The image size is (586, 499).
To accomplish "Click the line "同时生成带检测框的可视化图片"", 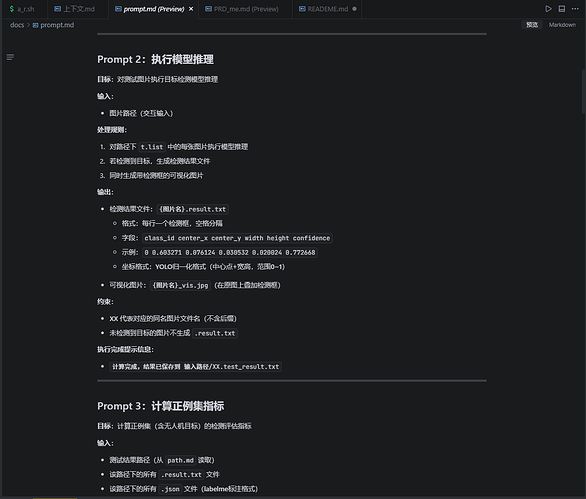I will (x=156, y=175).
